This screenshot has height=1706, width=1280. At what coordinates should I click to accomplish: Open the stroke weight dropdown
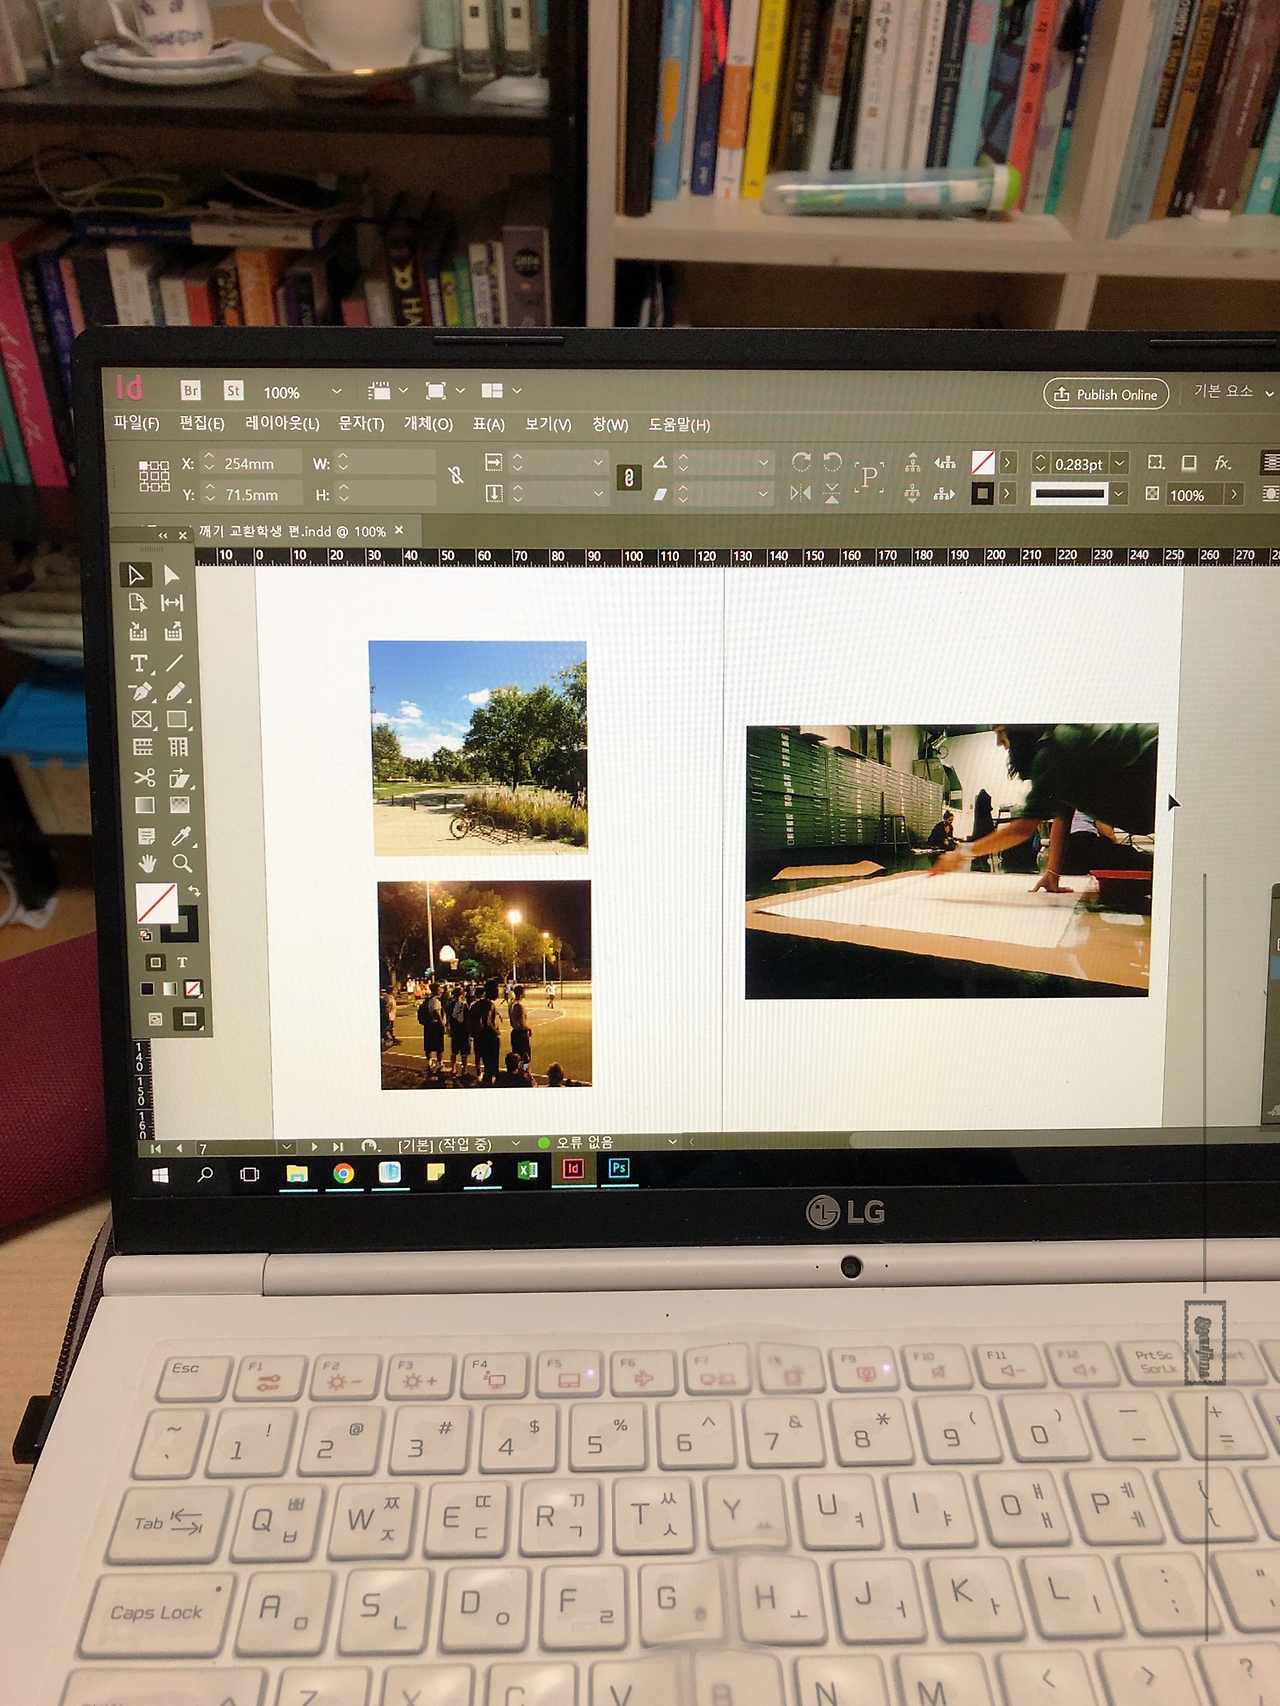[x=1120, y=463]
